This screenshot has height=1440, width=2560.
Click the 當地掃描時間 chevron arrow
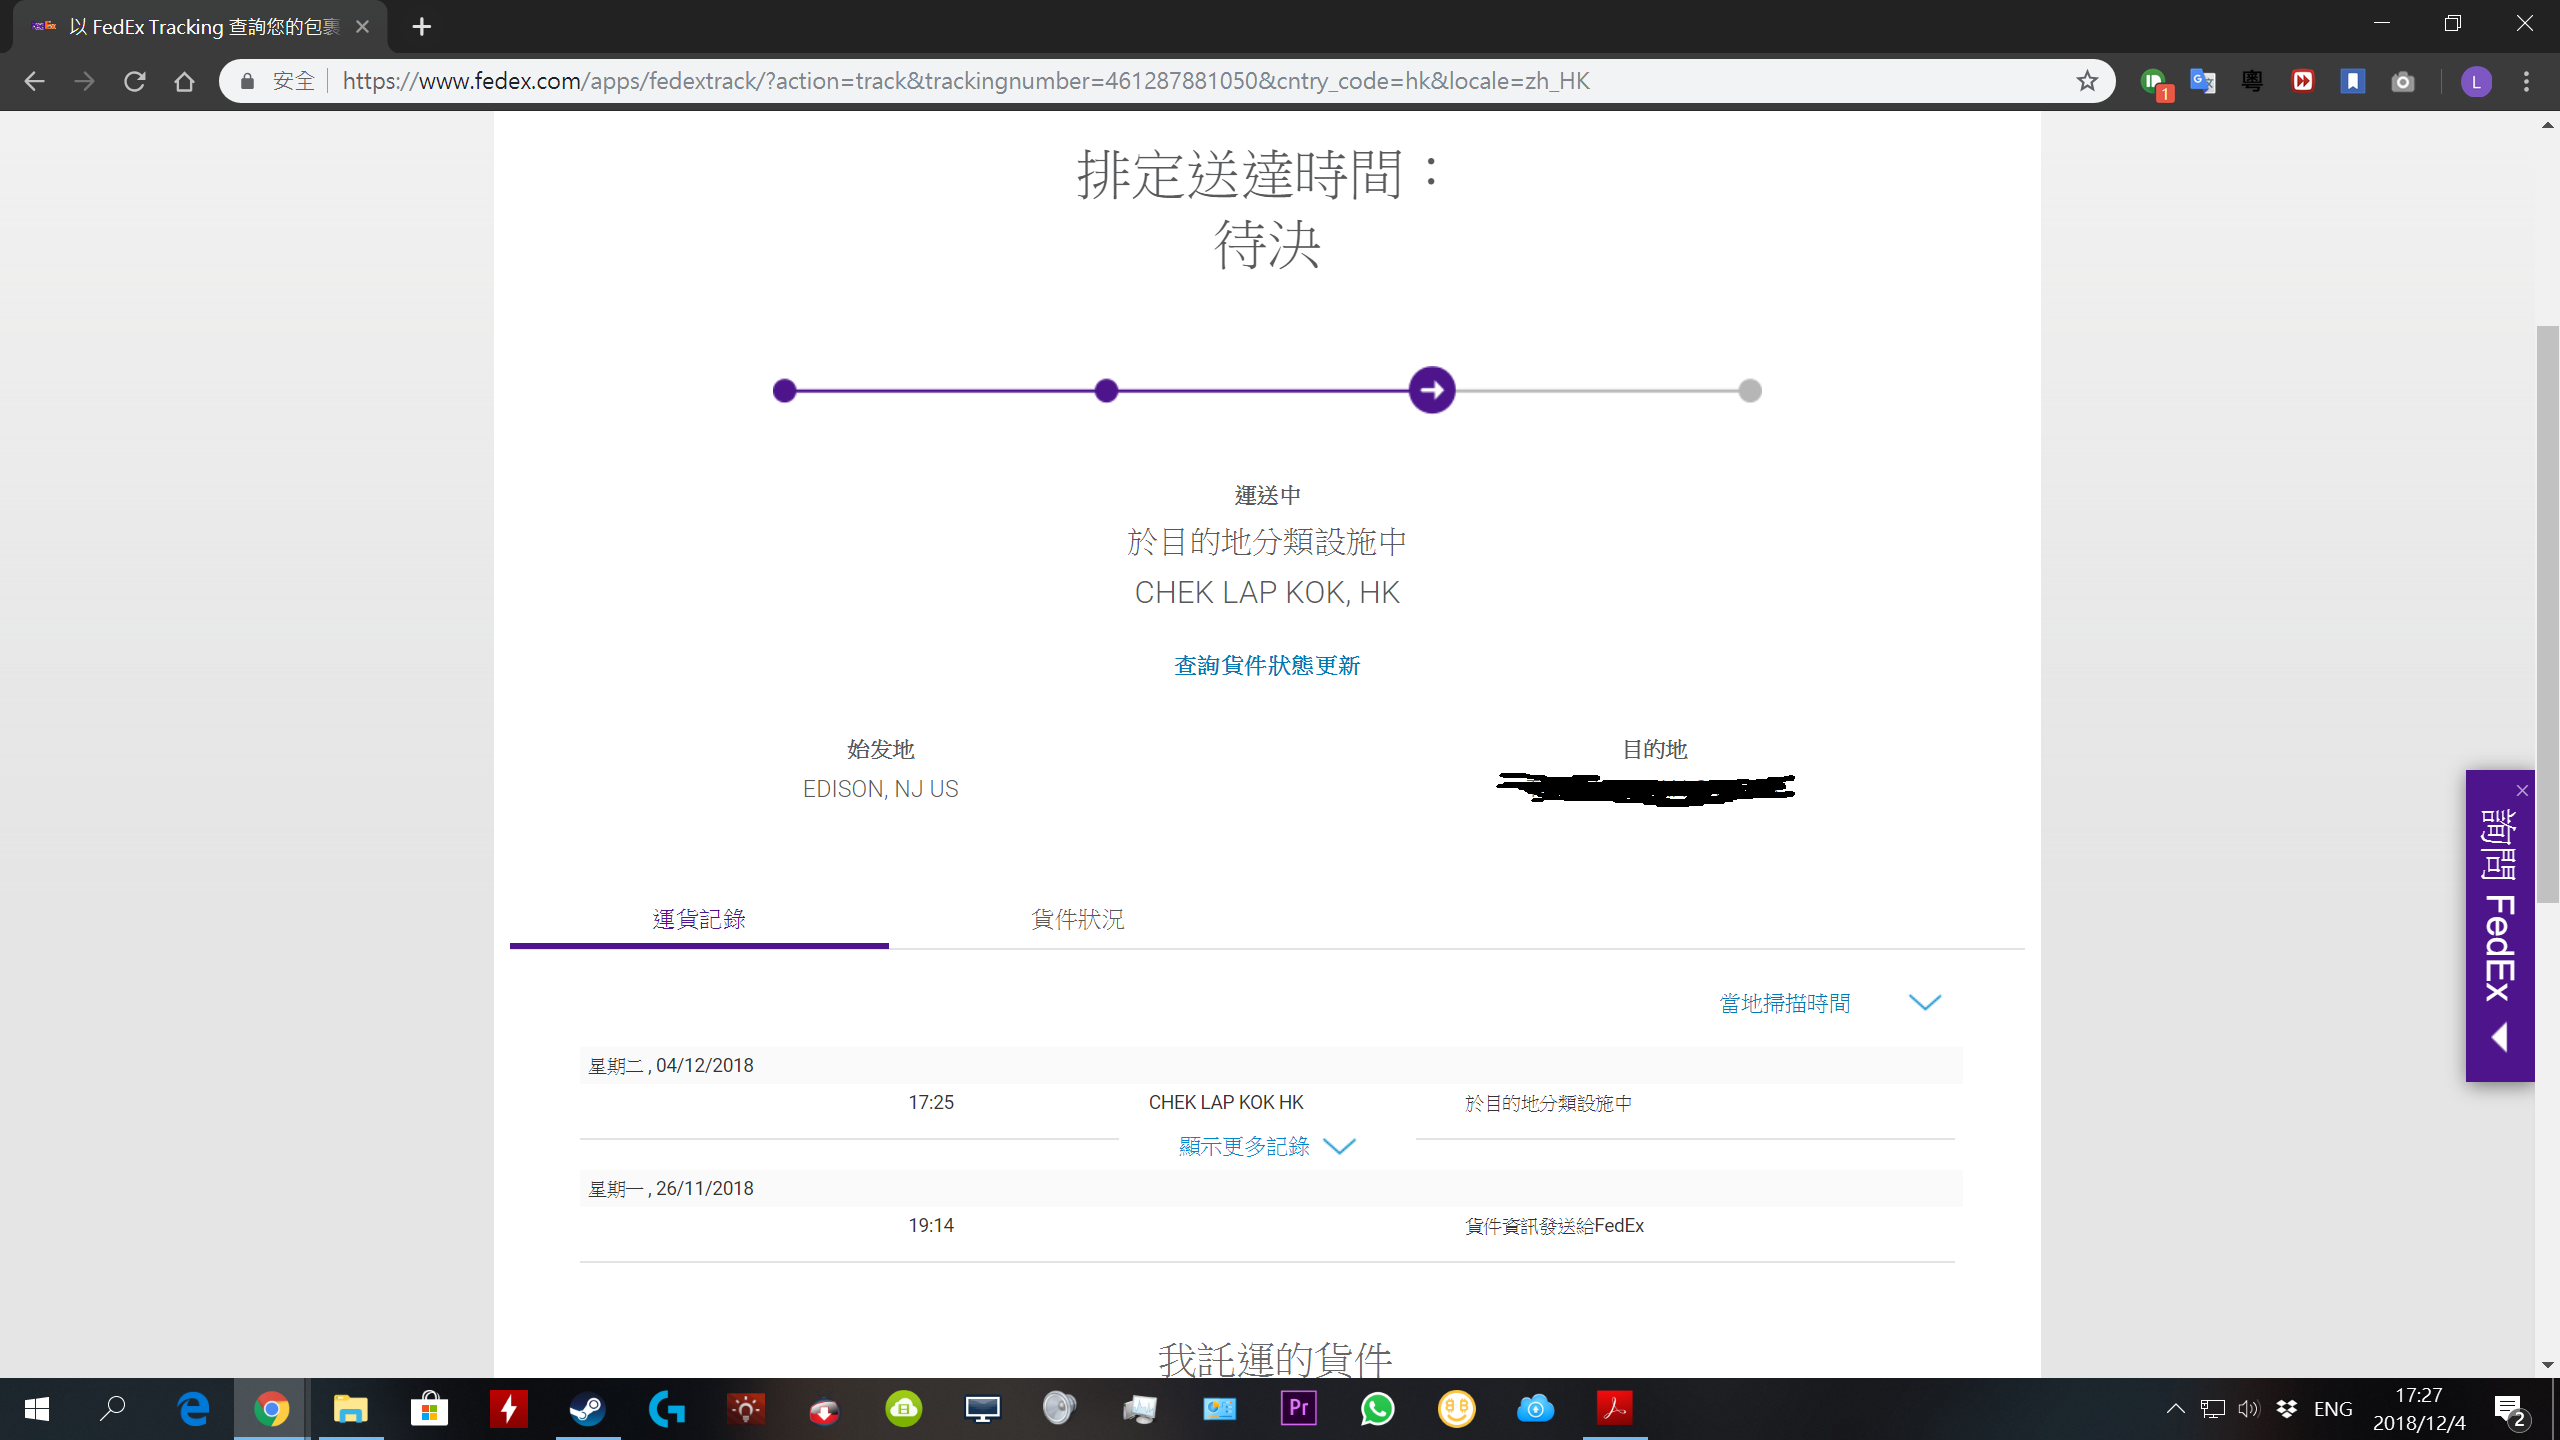[x=1924, y=1003]
